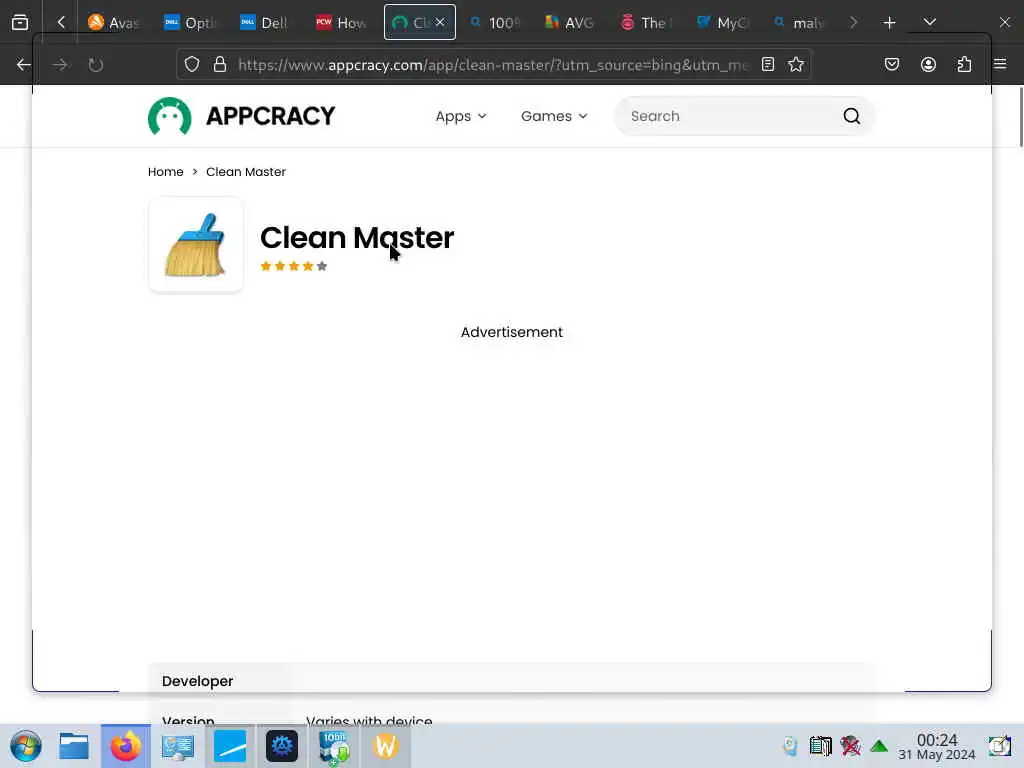The image size is (1024, 768).
Task: Click Firefox icon in taskbar
Action: click(x=125, y=746)
